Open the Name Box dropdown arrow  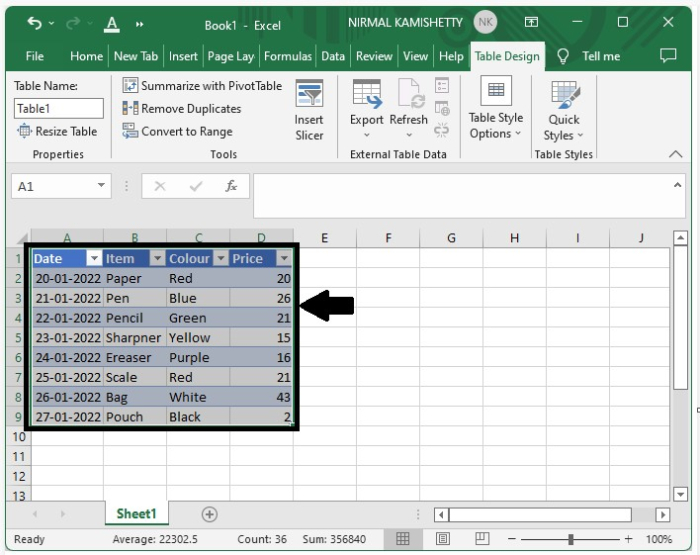[101, 185]
